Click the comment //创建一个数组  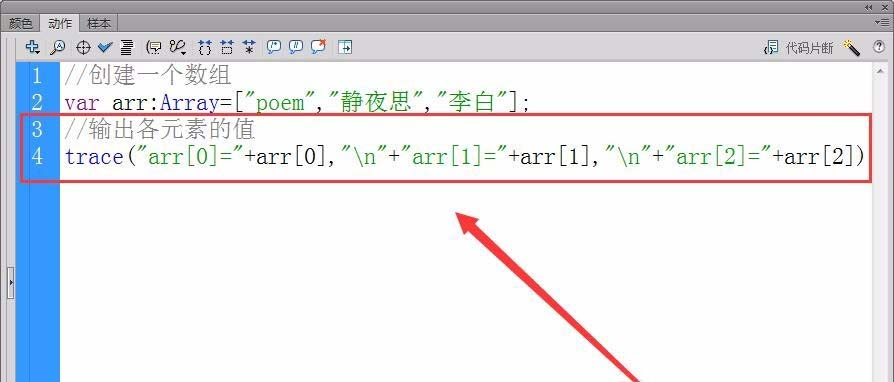tap(148, 76)
